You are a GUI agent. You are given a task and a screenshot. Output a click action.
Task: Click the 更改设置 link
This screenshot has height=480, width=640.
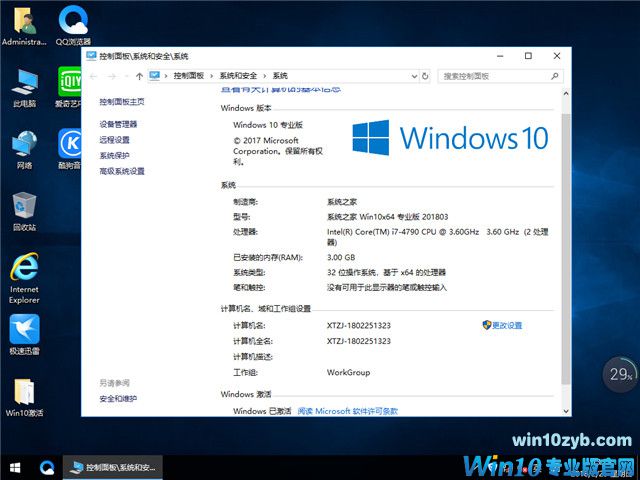[507, 325]
